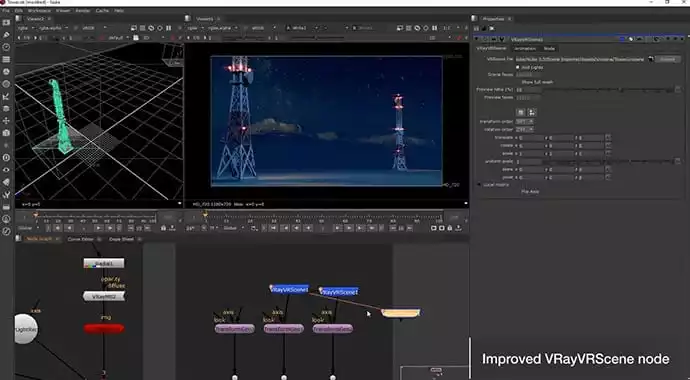Open the Image nodes toolbar icon
690x380 pixels.
6,22
